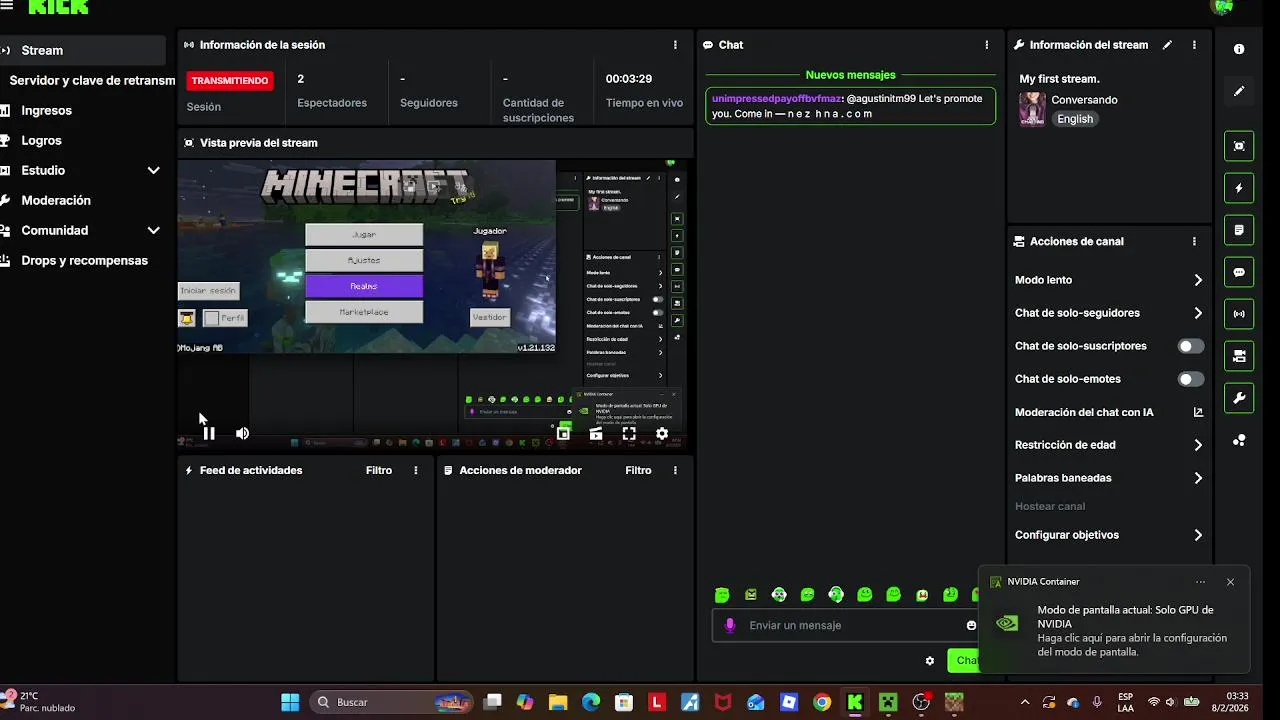Image resolution: width=1280 pixels, height=720 pixels.
Task: Toggle channel actions widget in sidebar
Action: pyautogui.click(x=1239, y=356)
